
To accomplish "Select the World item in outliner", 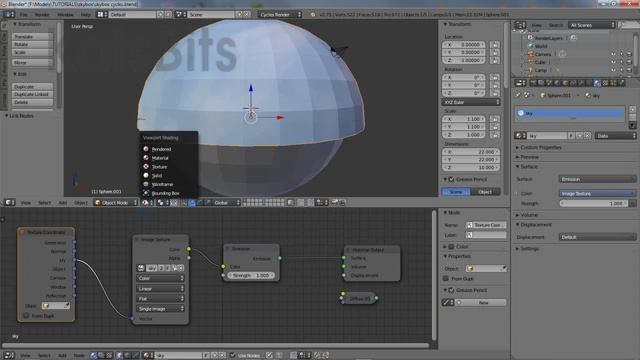I will (x=541, y=46).
